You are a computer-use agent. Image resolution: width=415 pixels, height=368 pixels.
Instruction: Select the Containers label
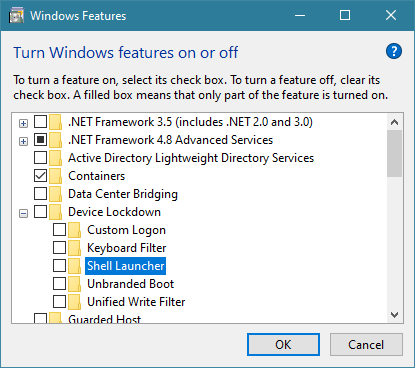(x=97, y=176)
